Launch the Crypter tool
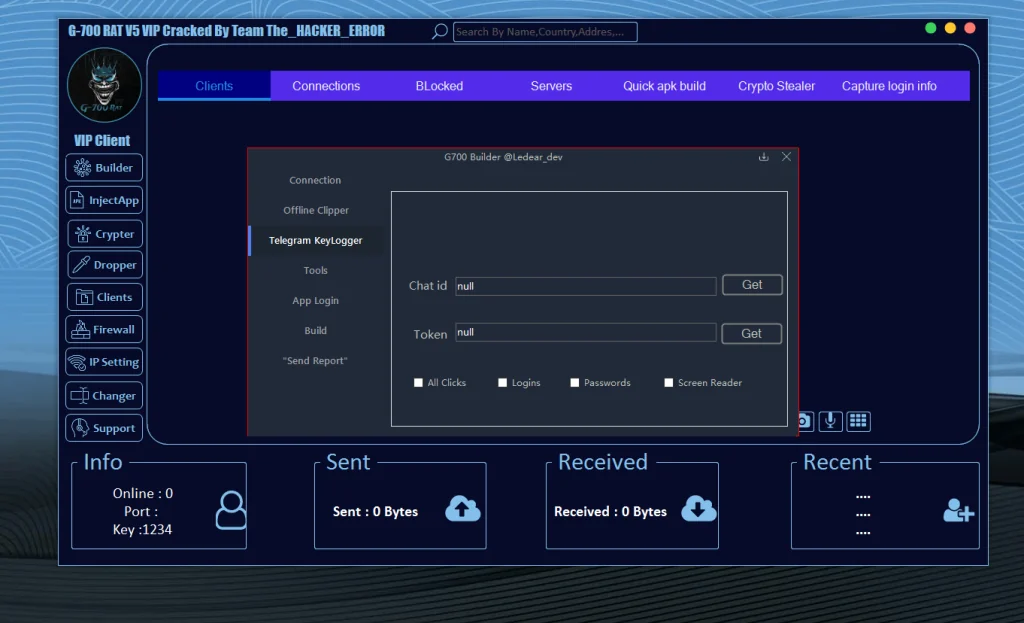 coord(104,233)
